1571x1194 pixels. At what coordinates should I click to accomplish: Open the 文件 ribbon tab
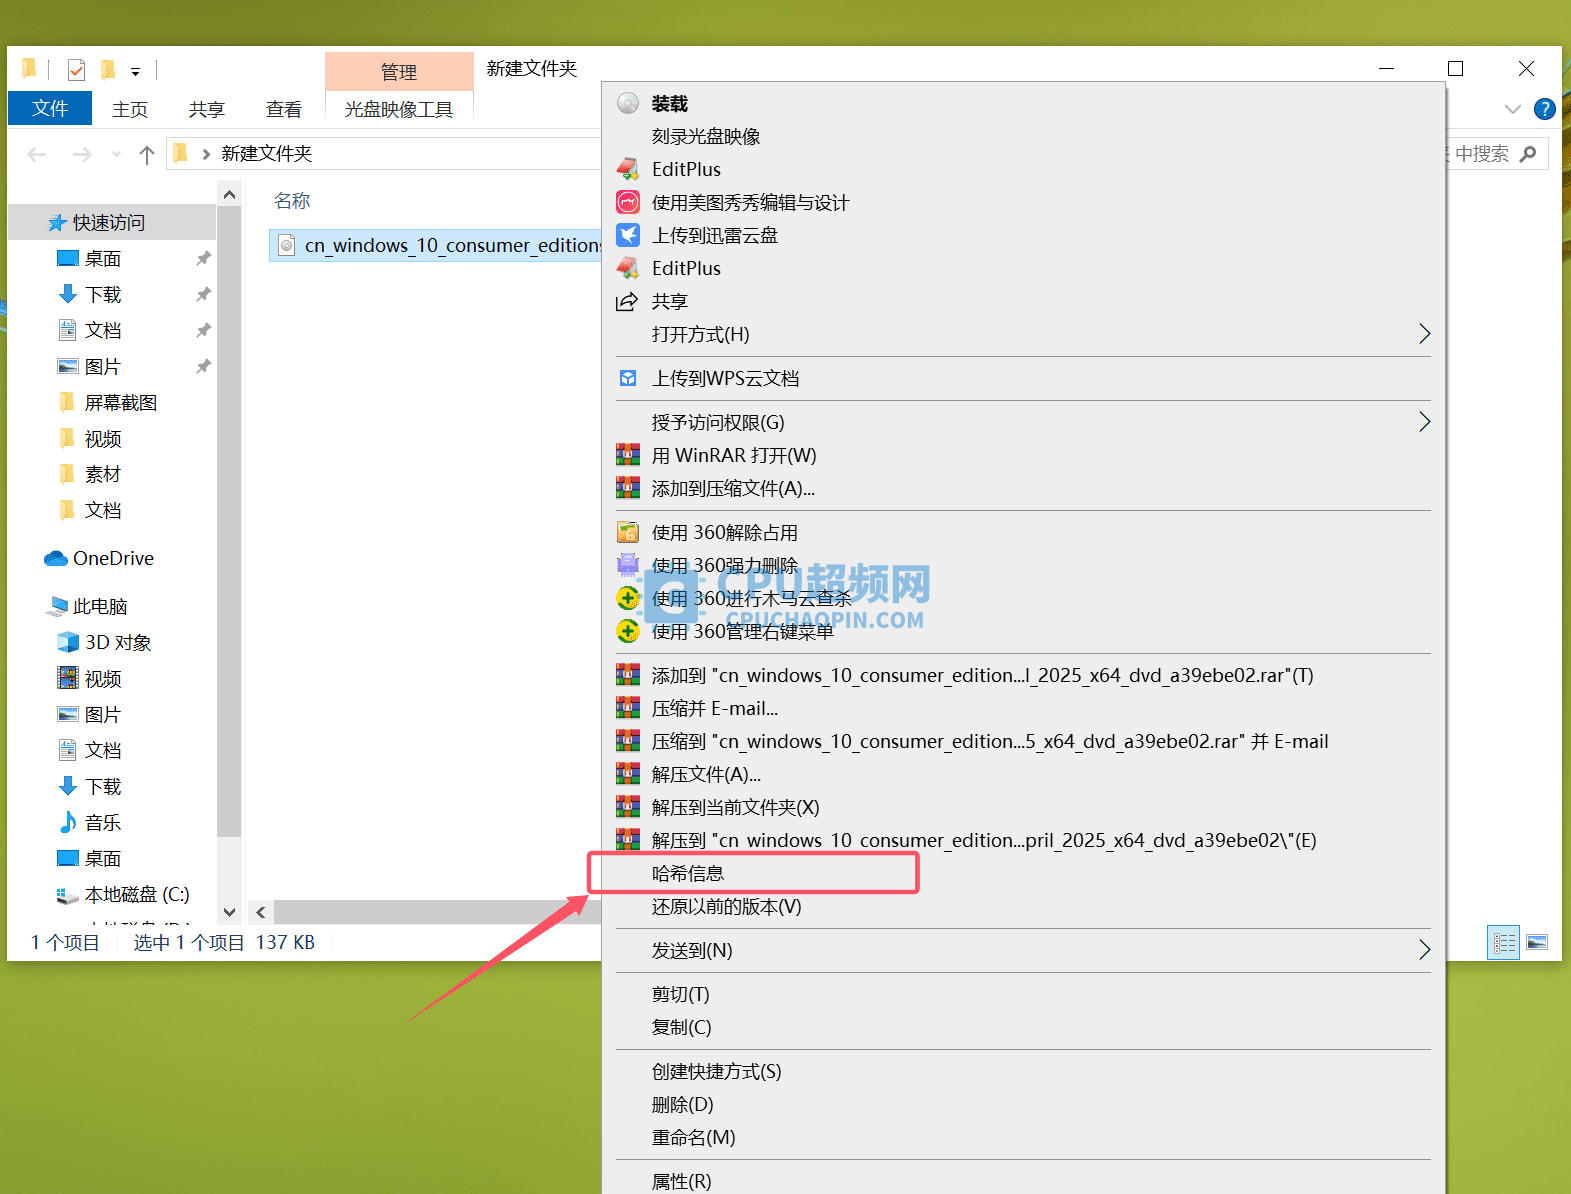[x=50, y=108]
